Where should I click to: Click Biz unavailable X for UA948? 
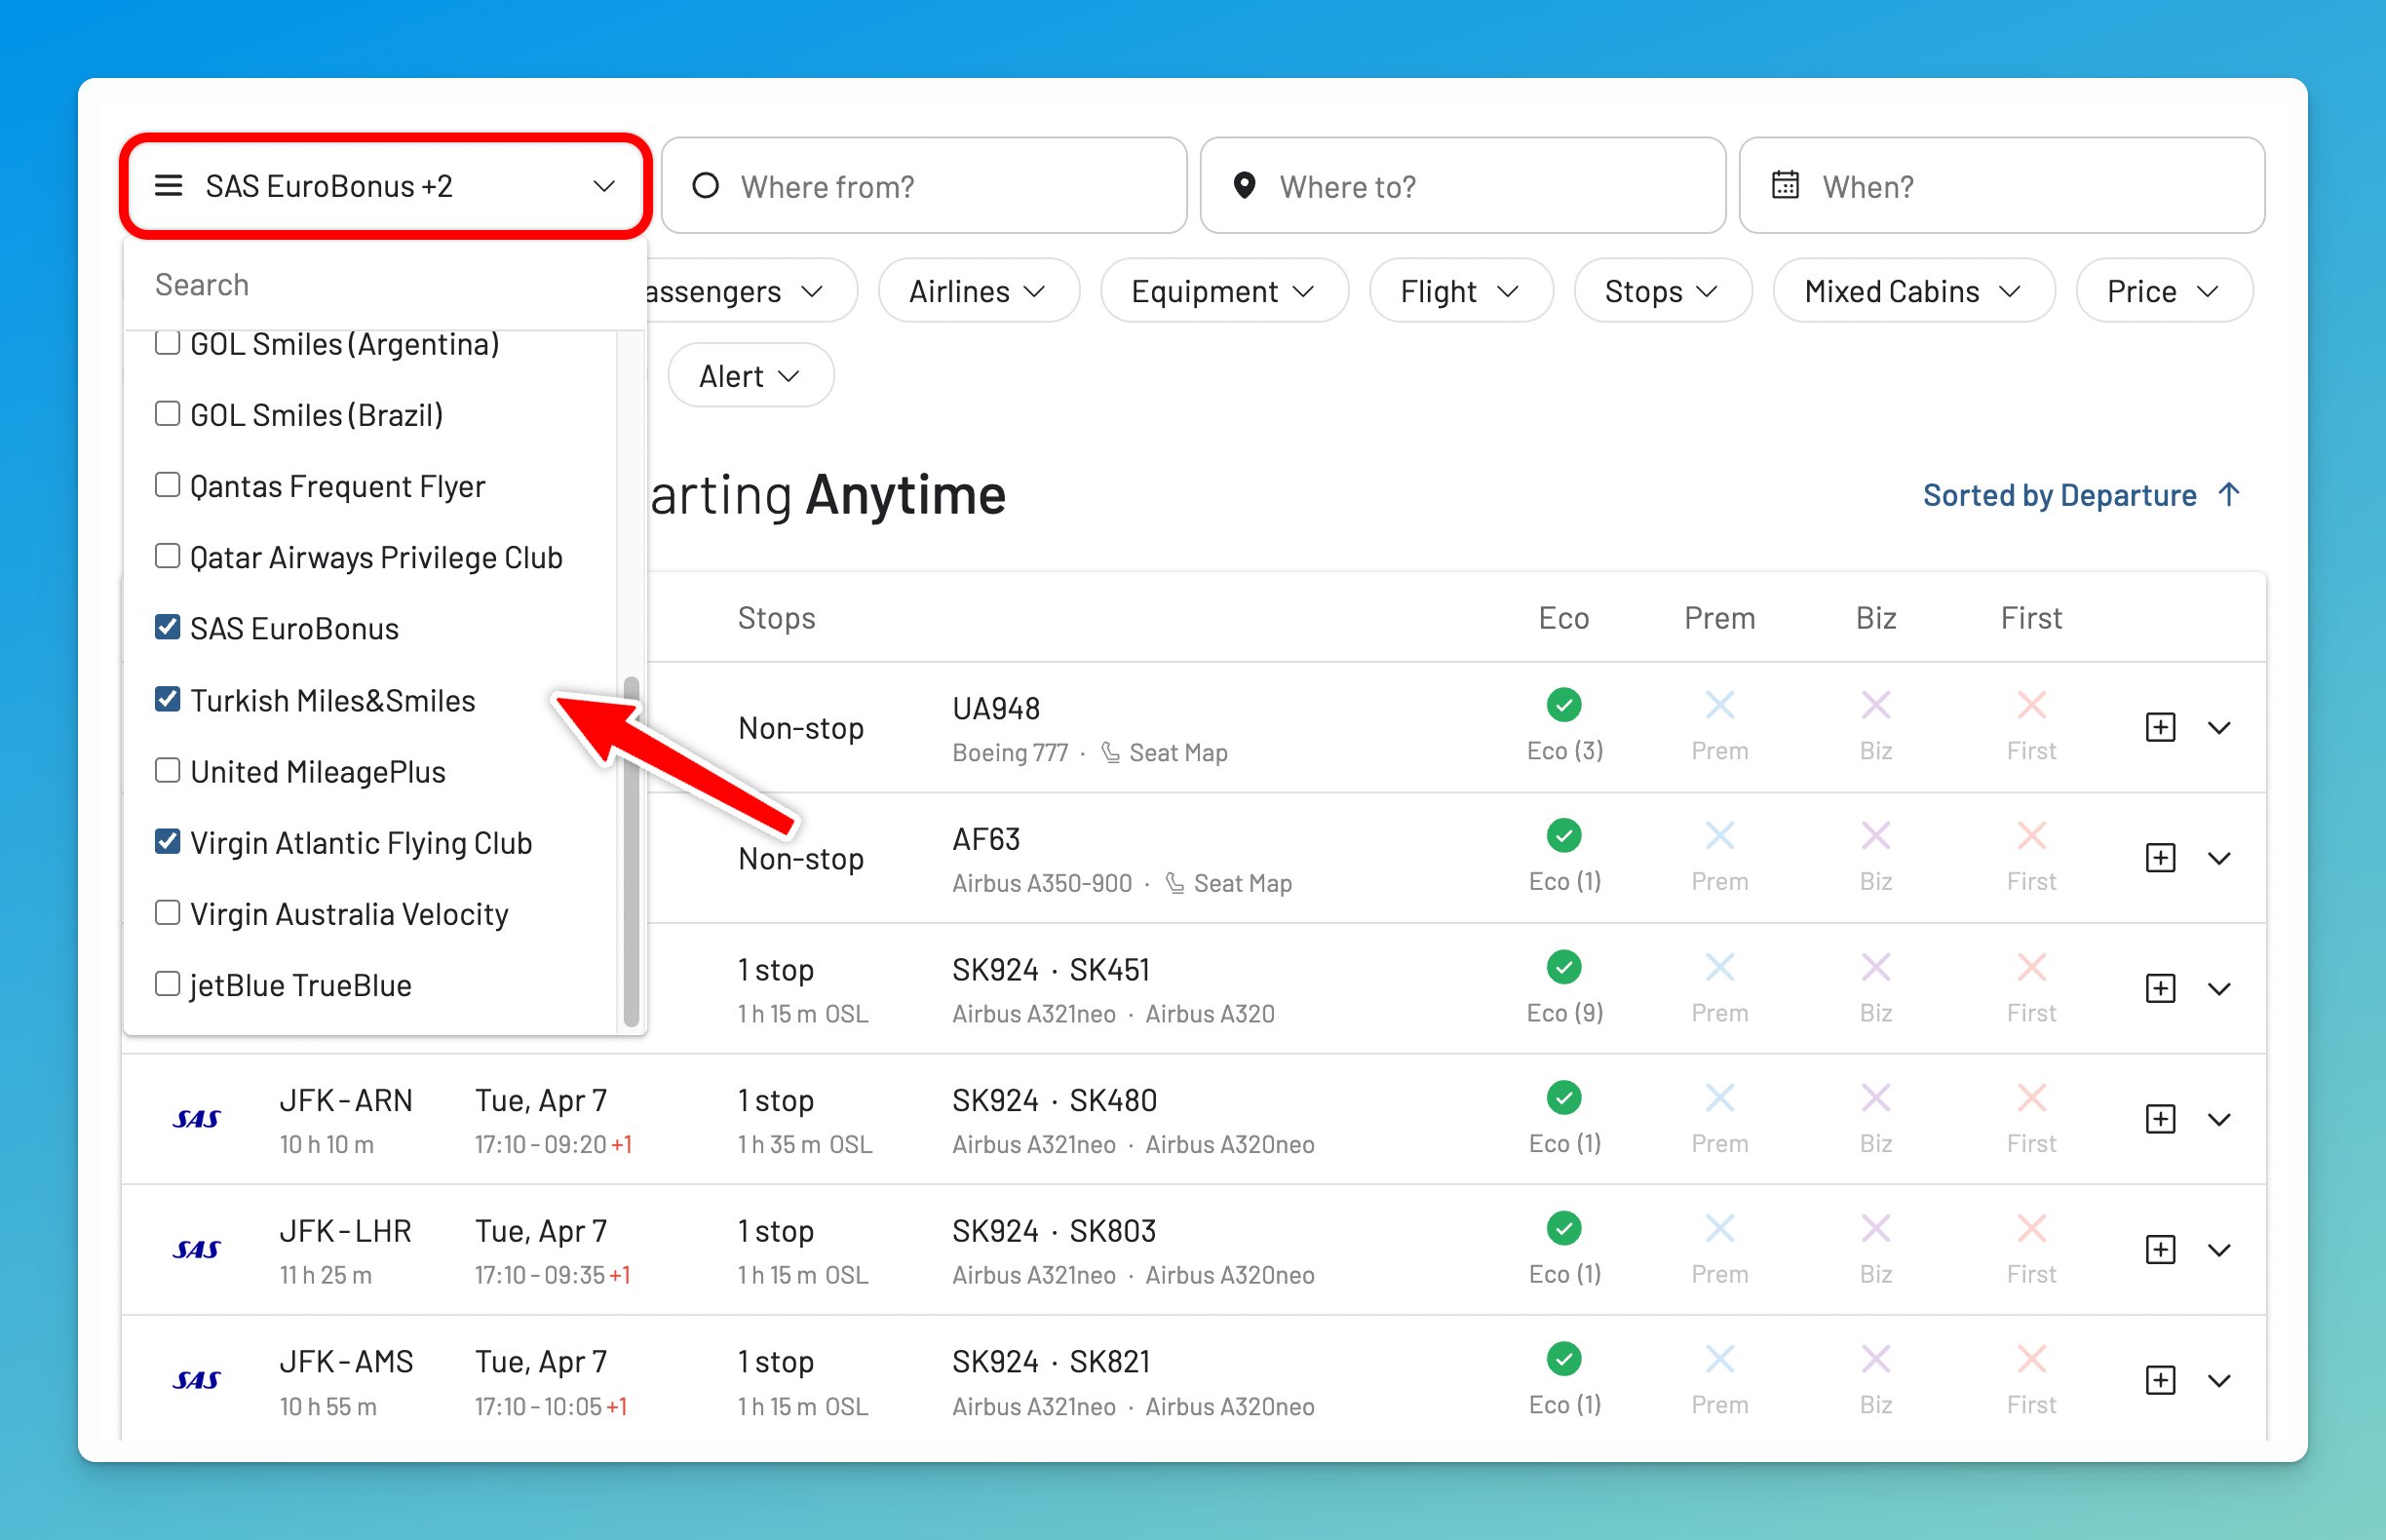coord(1875,705)
